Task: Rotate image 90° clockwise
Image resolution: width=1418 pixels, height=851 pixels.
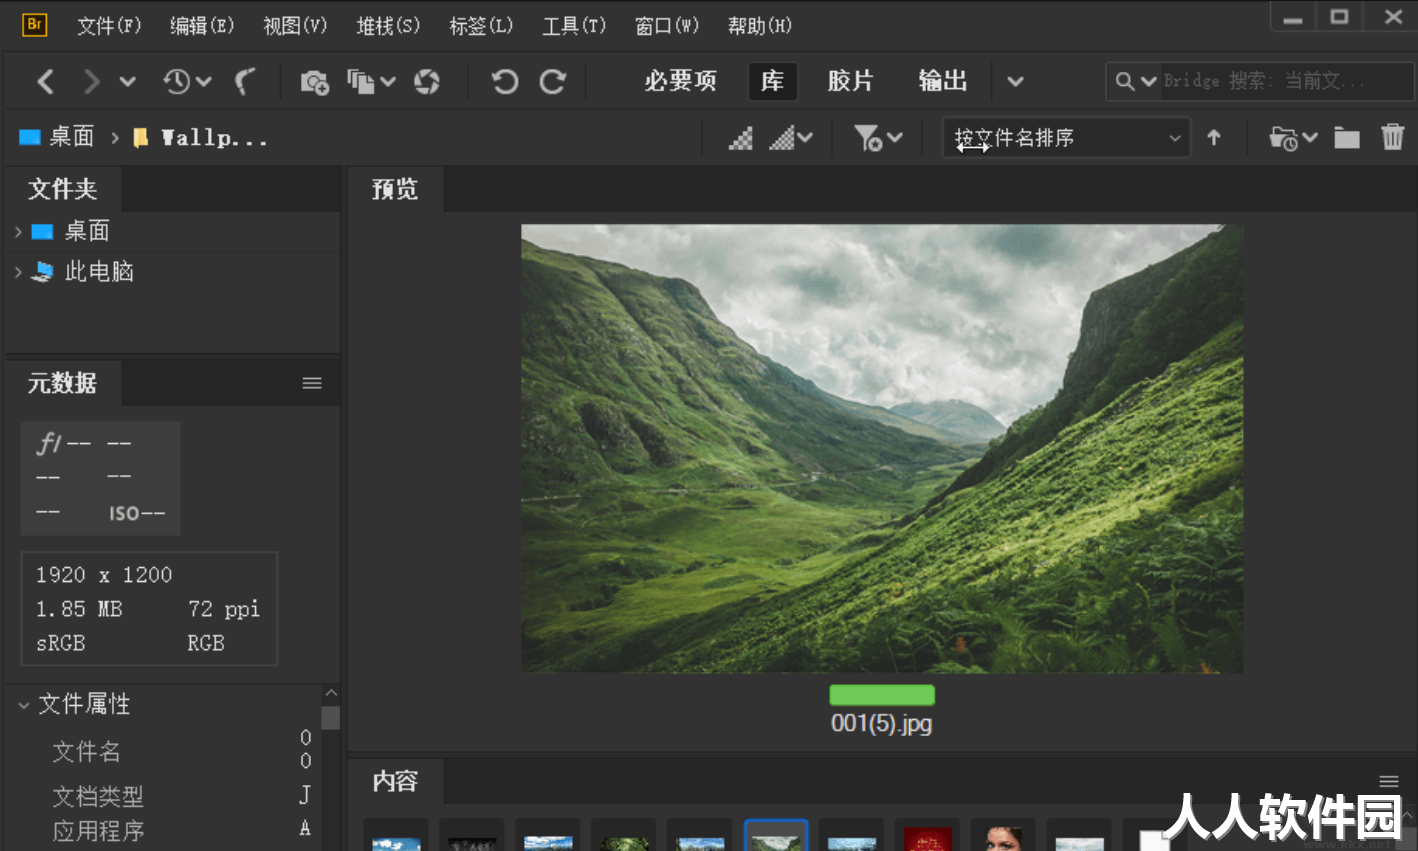Action: click(x=552, y=82)
